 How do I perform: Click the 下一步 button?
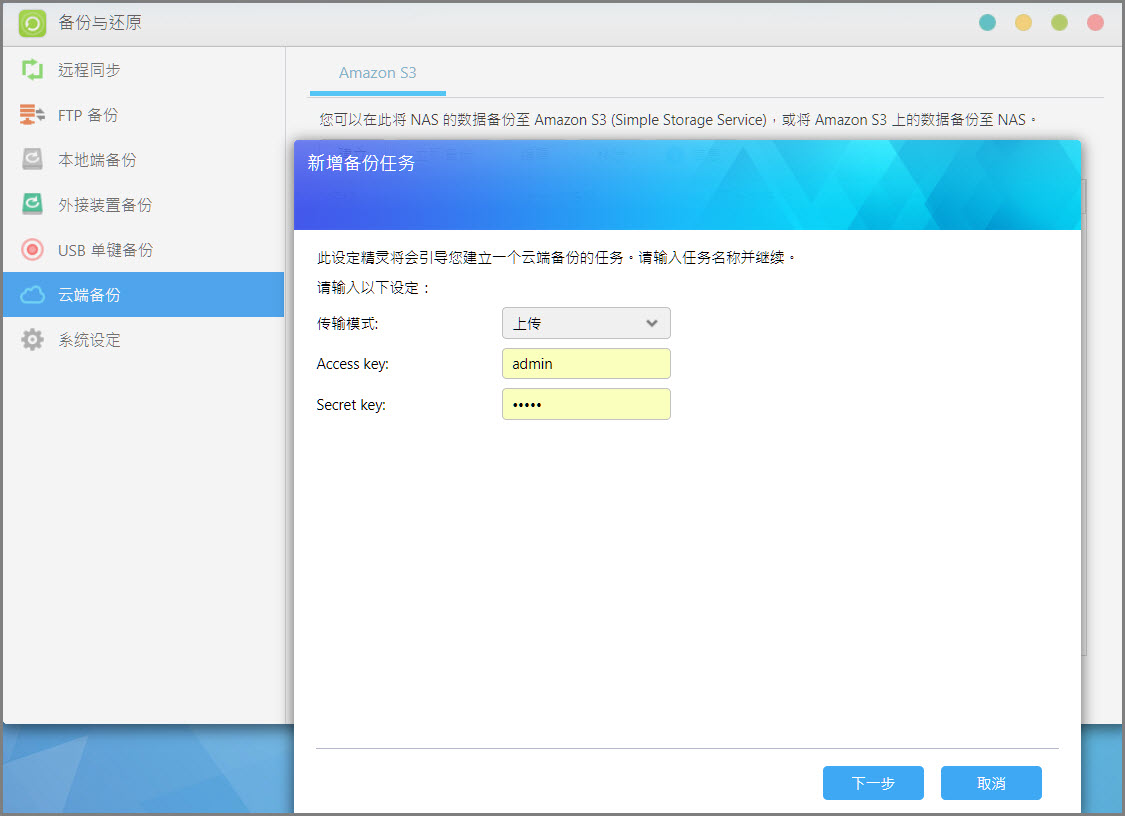click(x=873, y=783)
